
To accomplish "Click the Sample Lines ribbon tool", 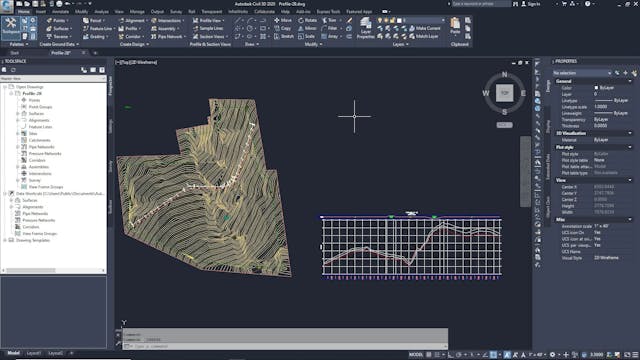I will 208,29.
